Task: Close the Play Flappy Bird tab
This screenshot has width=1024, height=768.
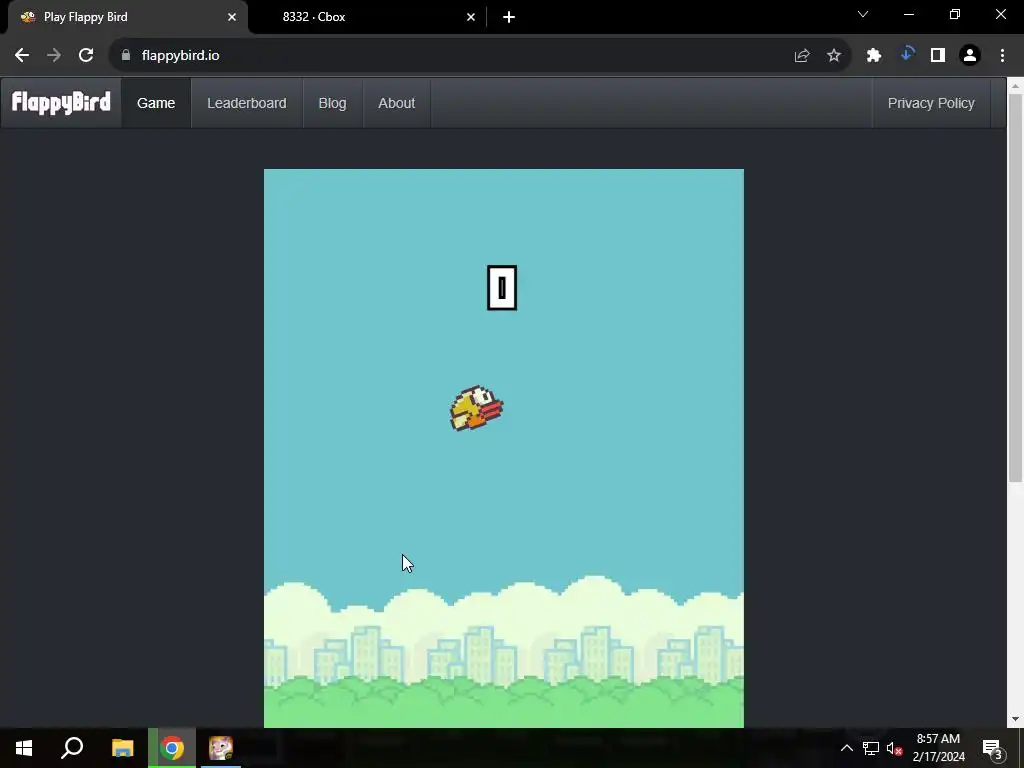Action: (232, 17)
